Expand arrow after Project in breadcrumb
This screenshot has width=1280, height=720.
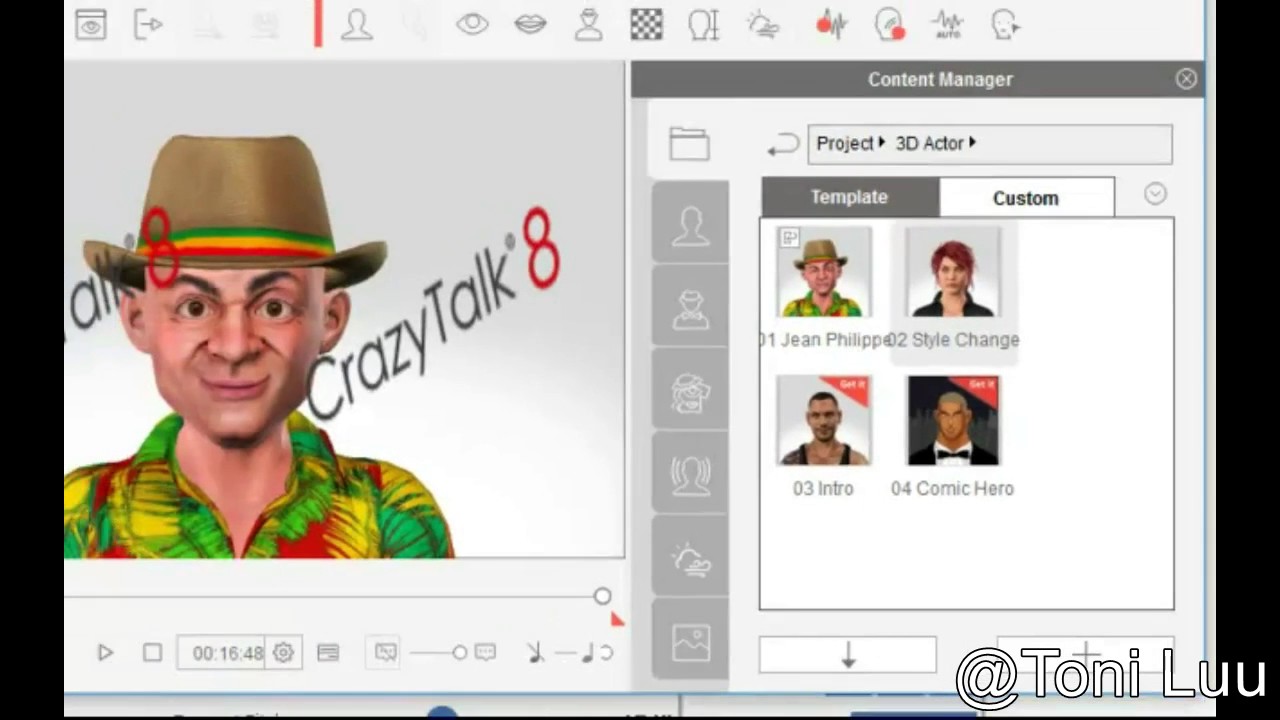click(x=882, y=143)
